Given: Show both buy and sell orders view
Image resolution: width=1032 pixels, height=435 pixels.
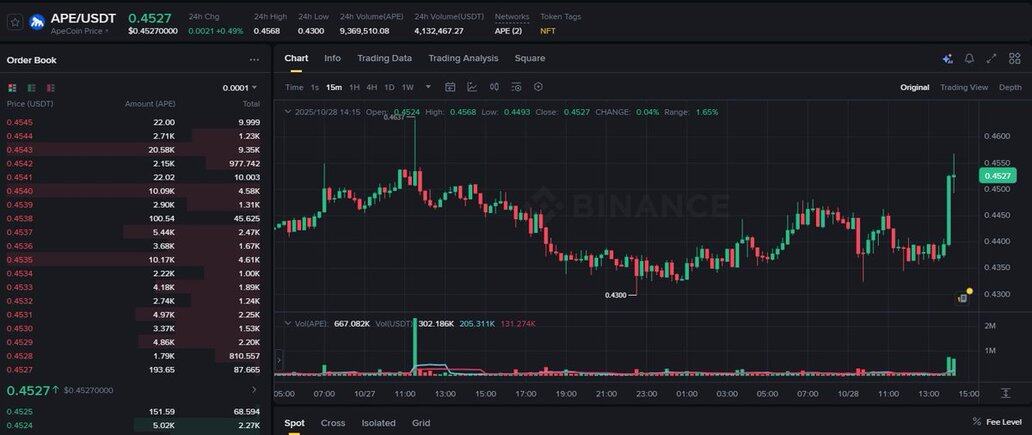Looking at the screenshot, I should coord(12,88).
